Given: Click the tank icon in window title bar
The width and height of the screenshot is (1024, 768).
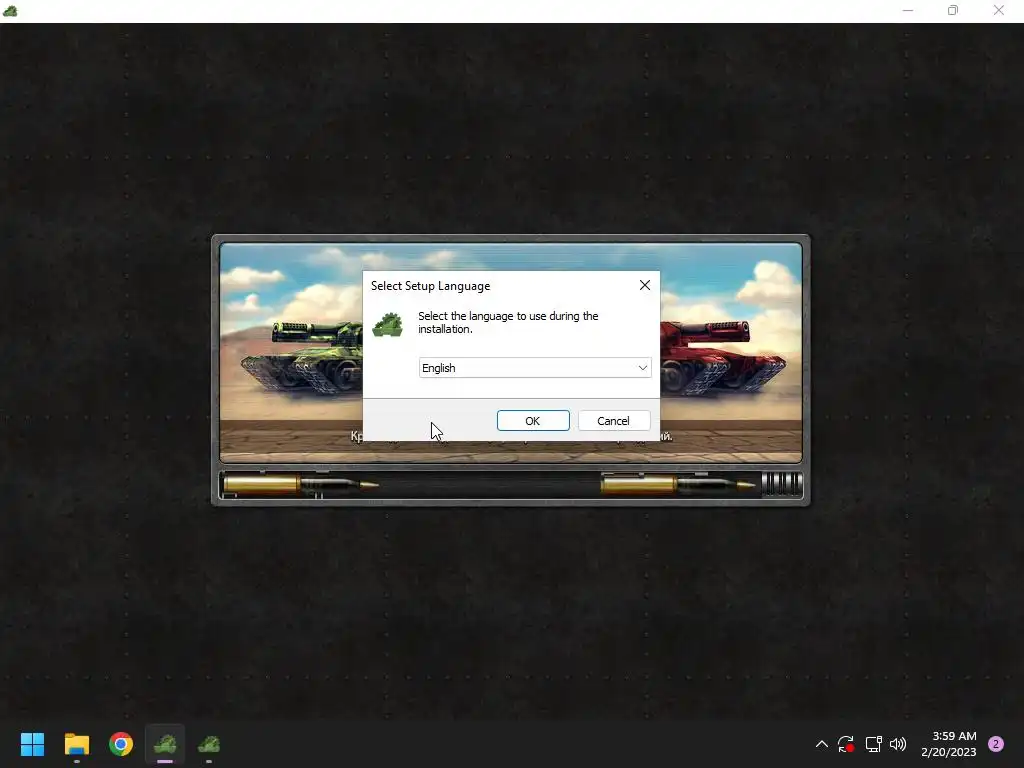Looking at the screenshot, I should click(10, 10).
